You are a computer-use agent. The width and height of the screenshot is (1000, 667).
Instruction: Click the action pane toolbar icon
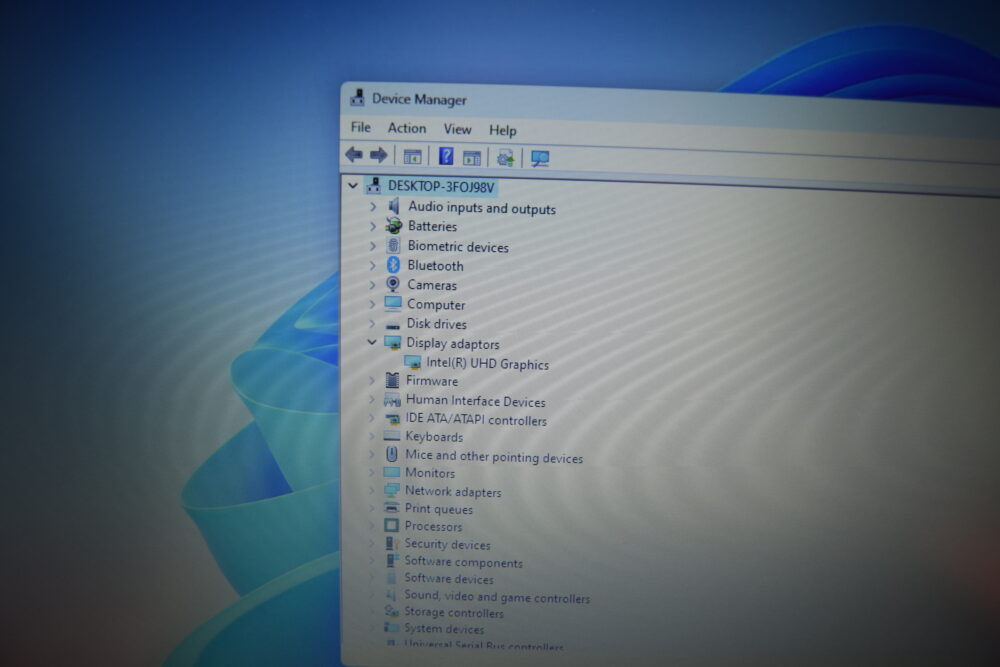pos(472,158)
